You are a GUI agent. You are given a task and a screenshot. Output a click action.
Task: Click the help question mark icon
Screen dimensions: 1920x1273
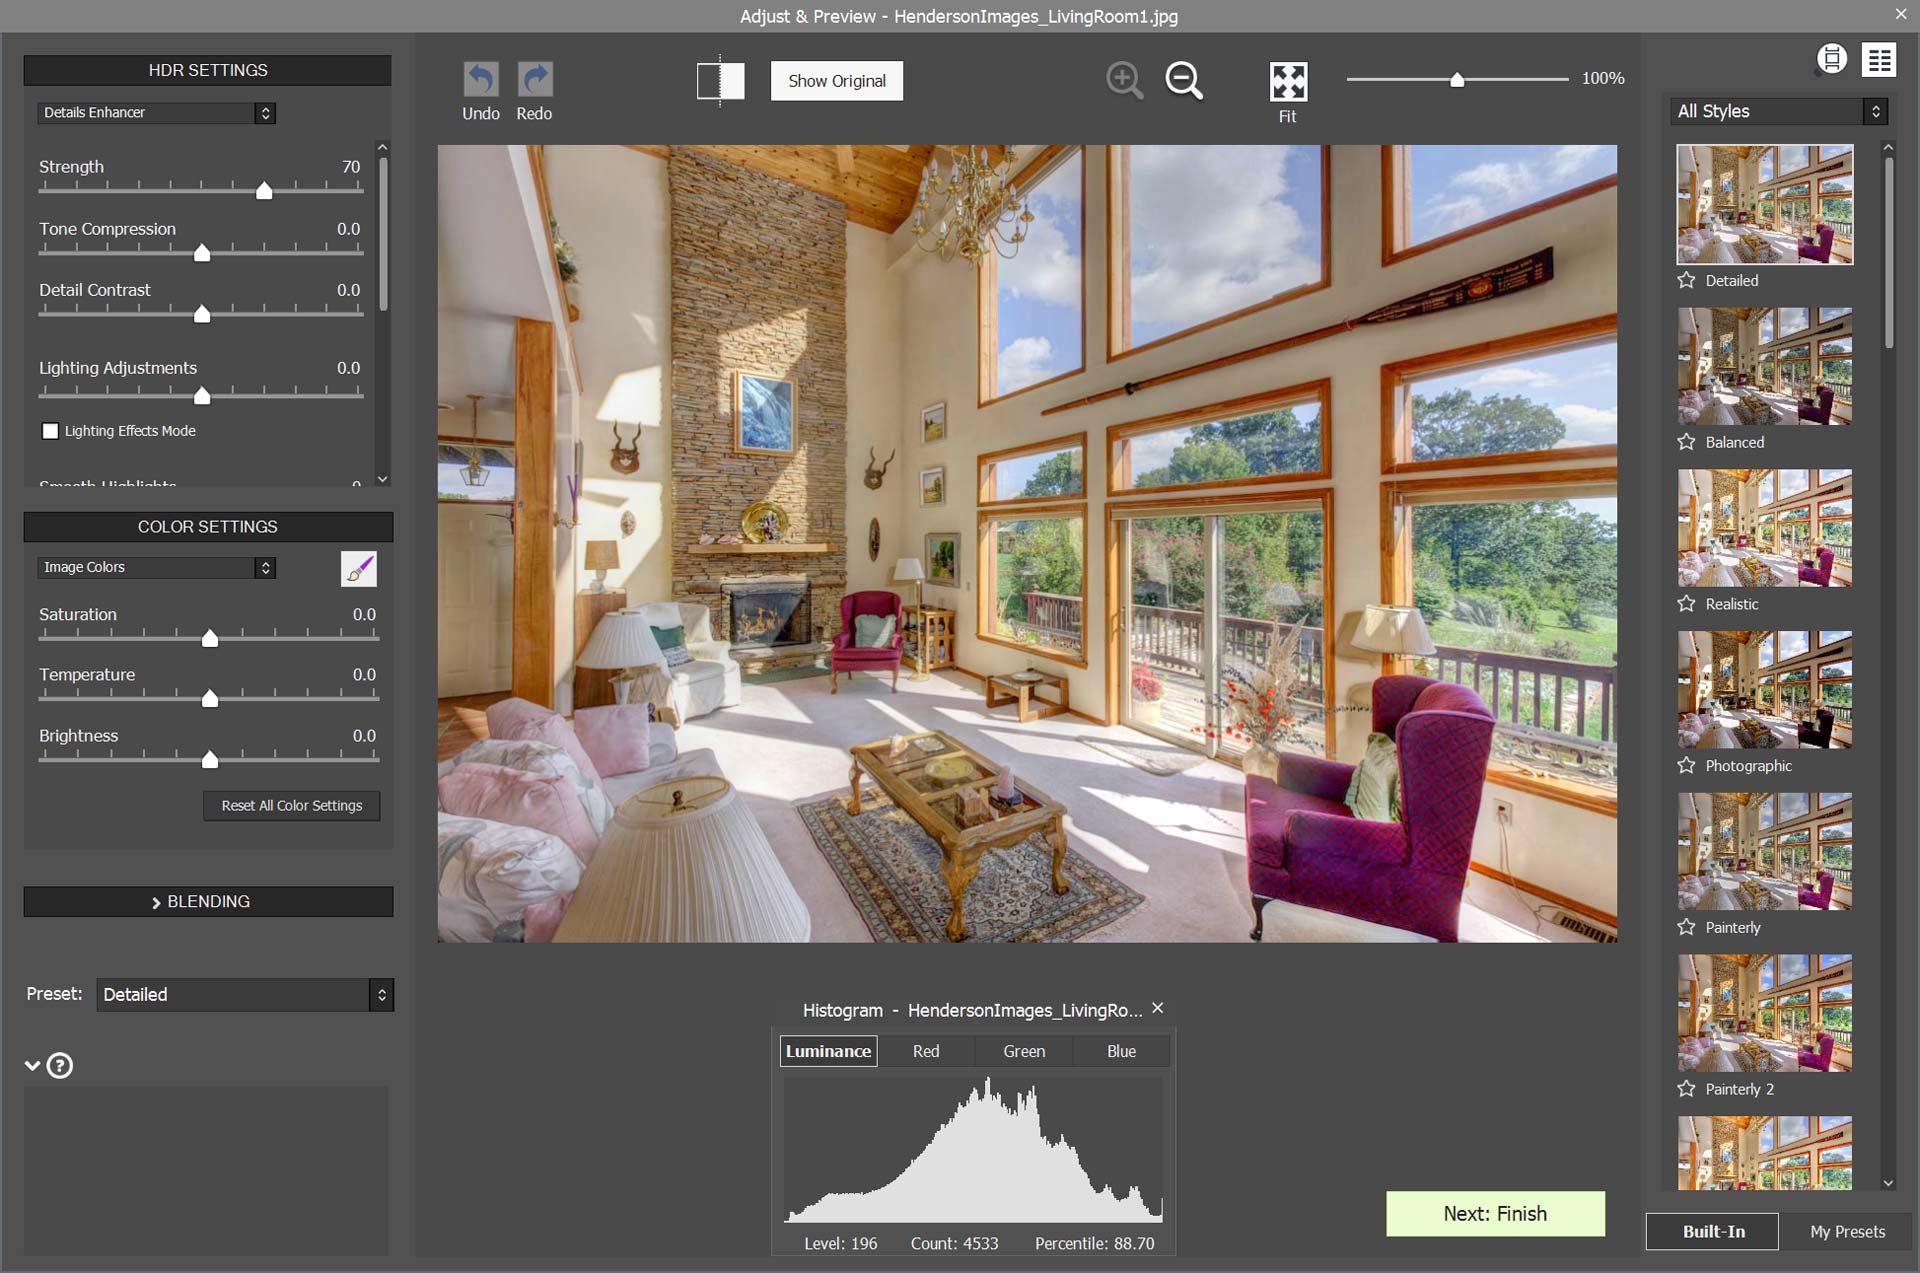[x=60, y=1066]
